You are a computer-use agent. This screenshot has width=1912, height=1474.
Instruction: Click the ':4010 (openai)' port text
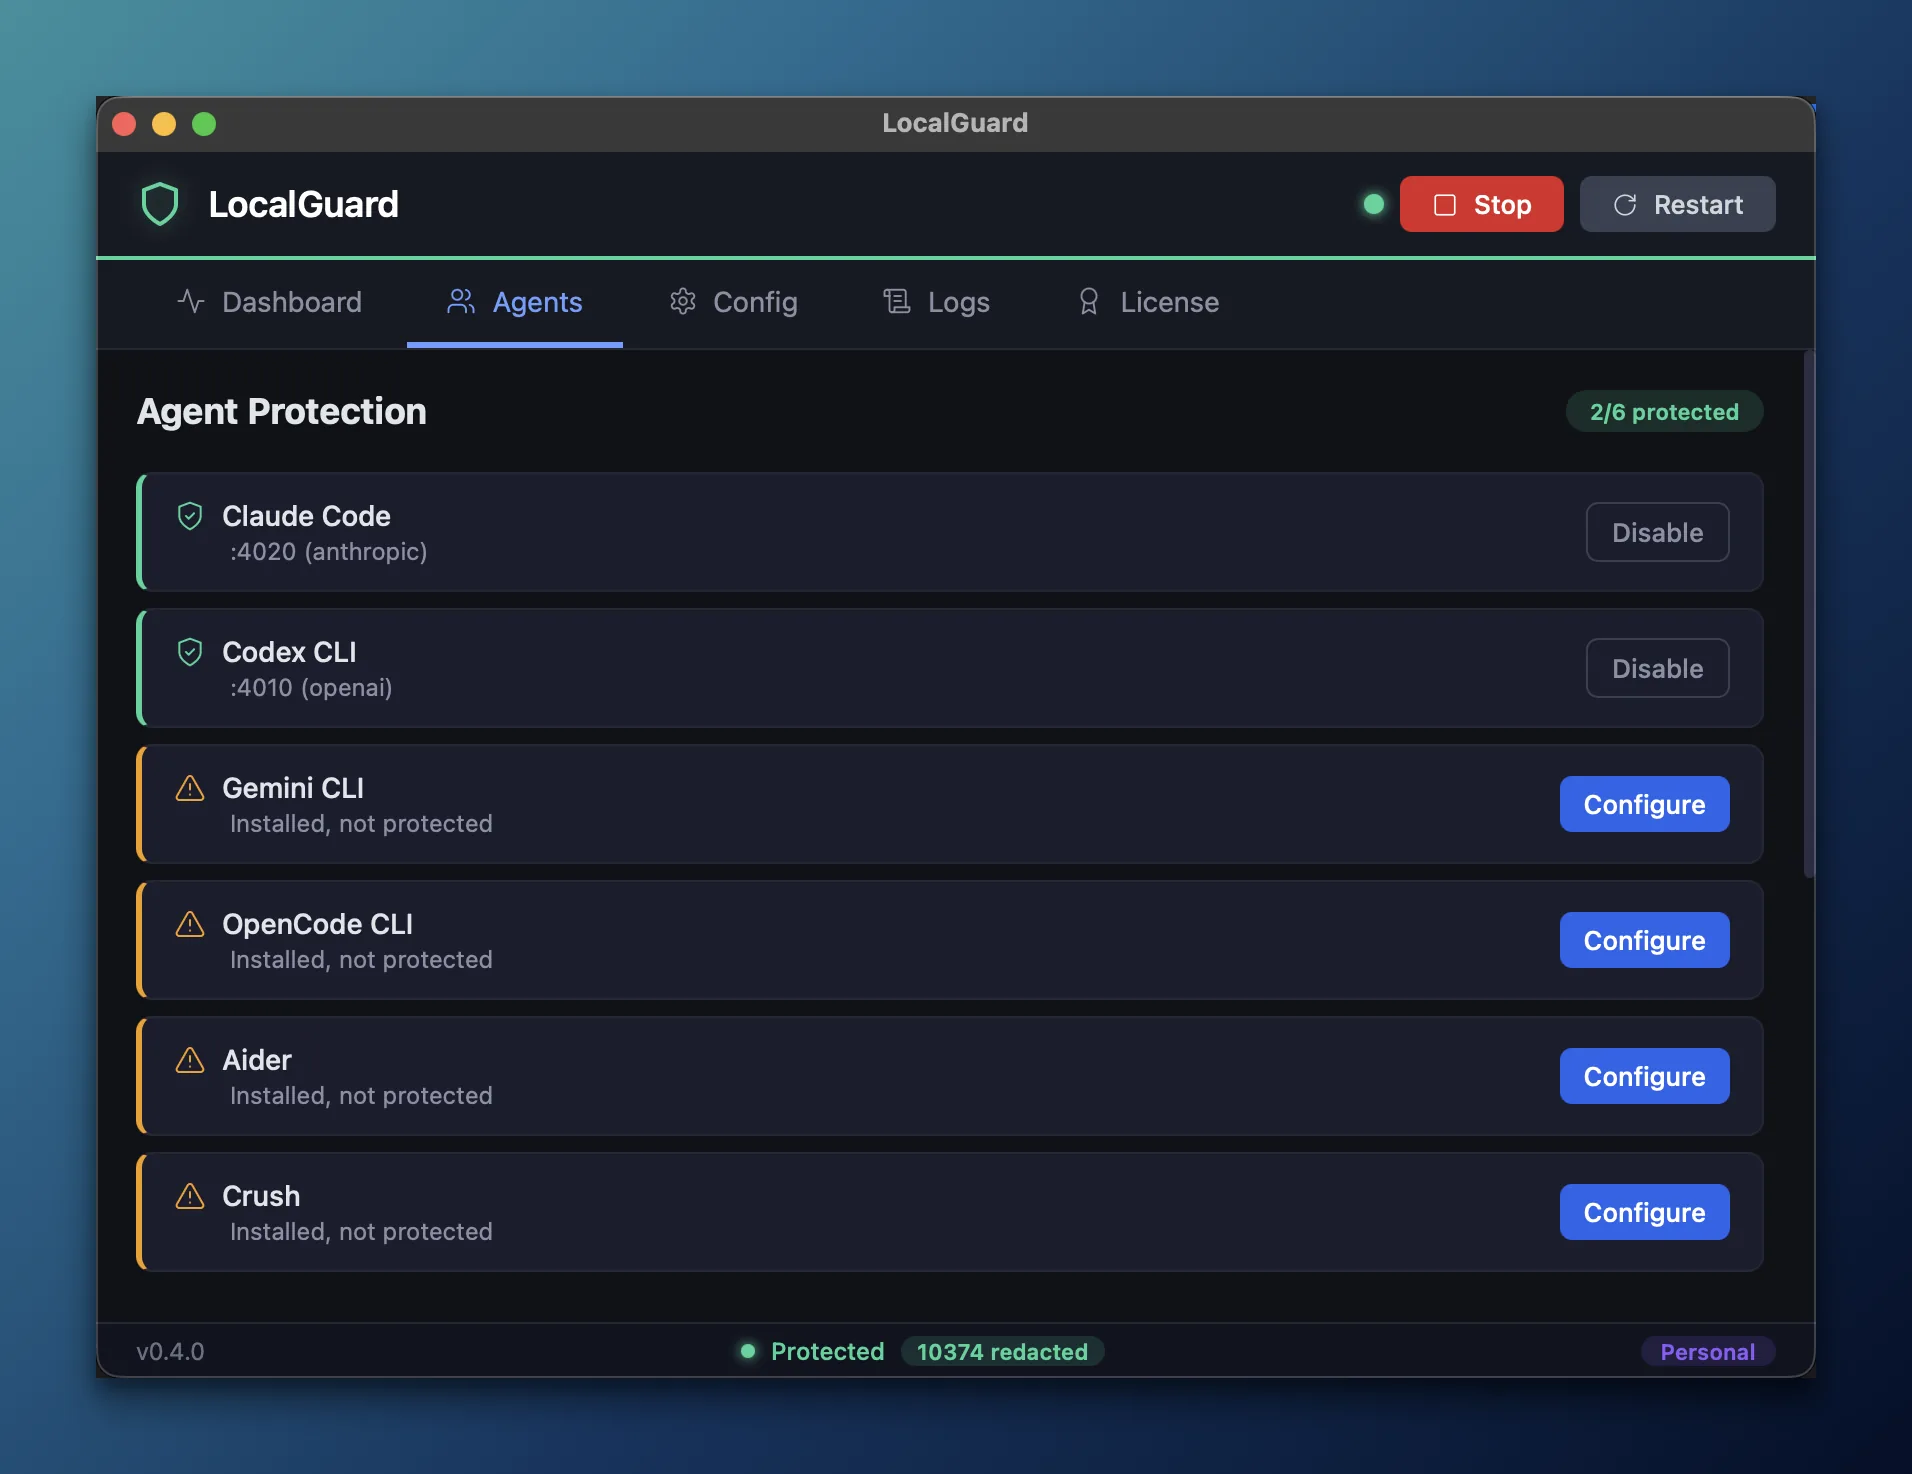point(311,688)
